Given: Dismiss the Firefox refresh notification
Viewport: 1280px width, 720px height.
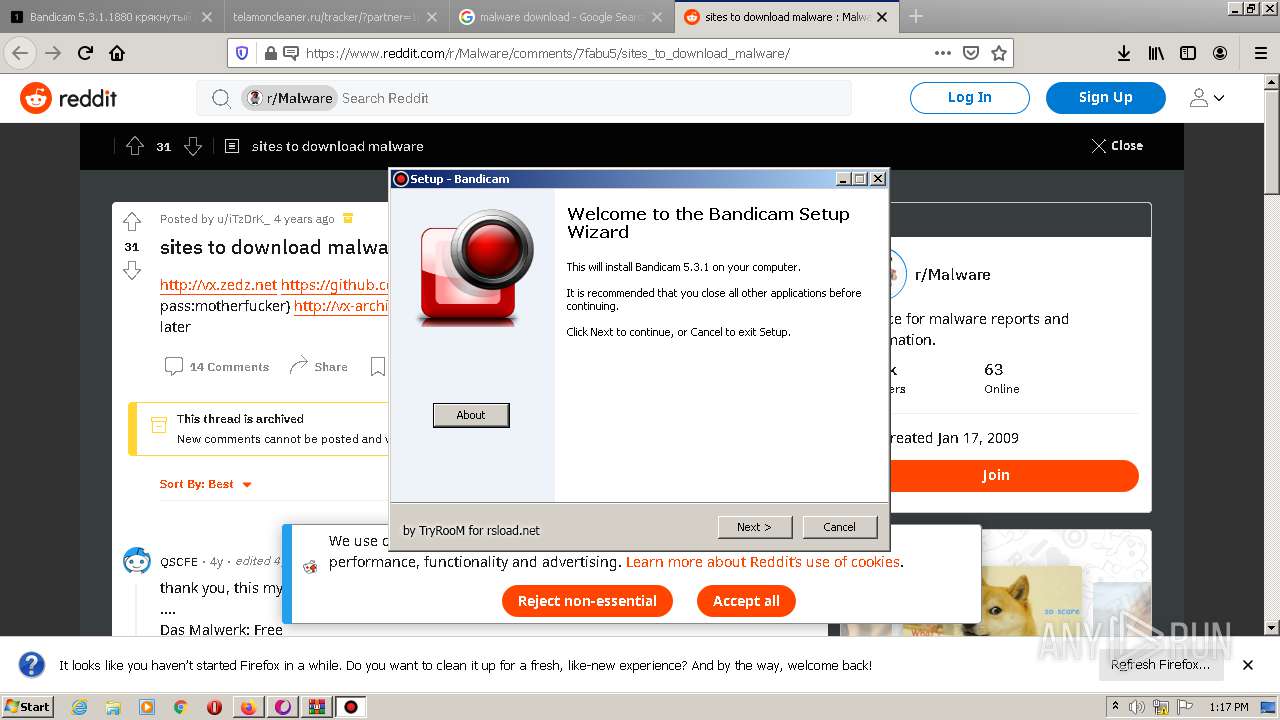Looking at the screenshot, I should point(1248,665).
